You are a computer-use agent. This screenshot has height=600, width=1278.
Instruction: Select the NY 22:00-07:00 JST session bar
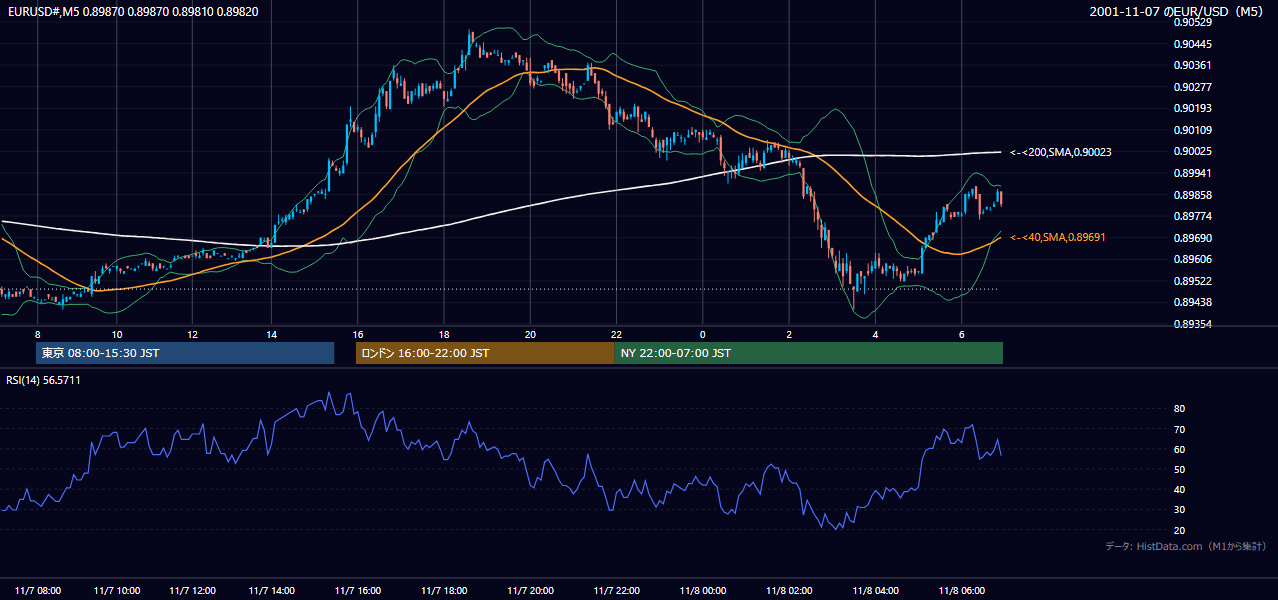tap(808, 353)
